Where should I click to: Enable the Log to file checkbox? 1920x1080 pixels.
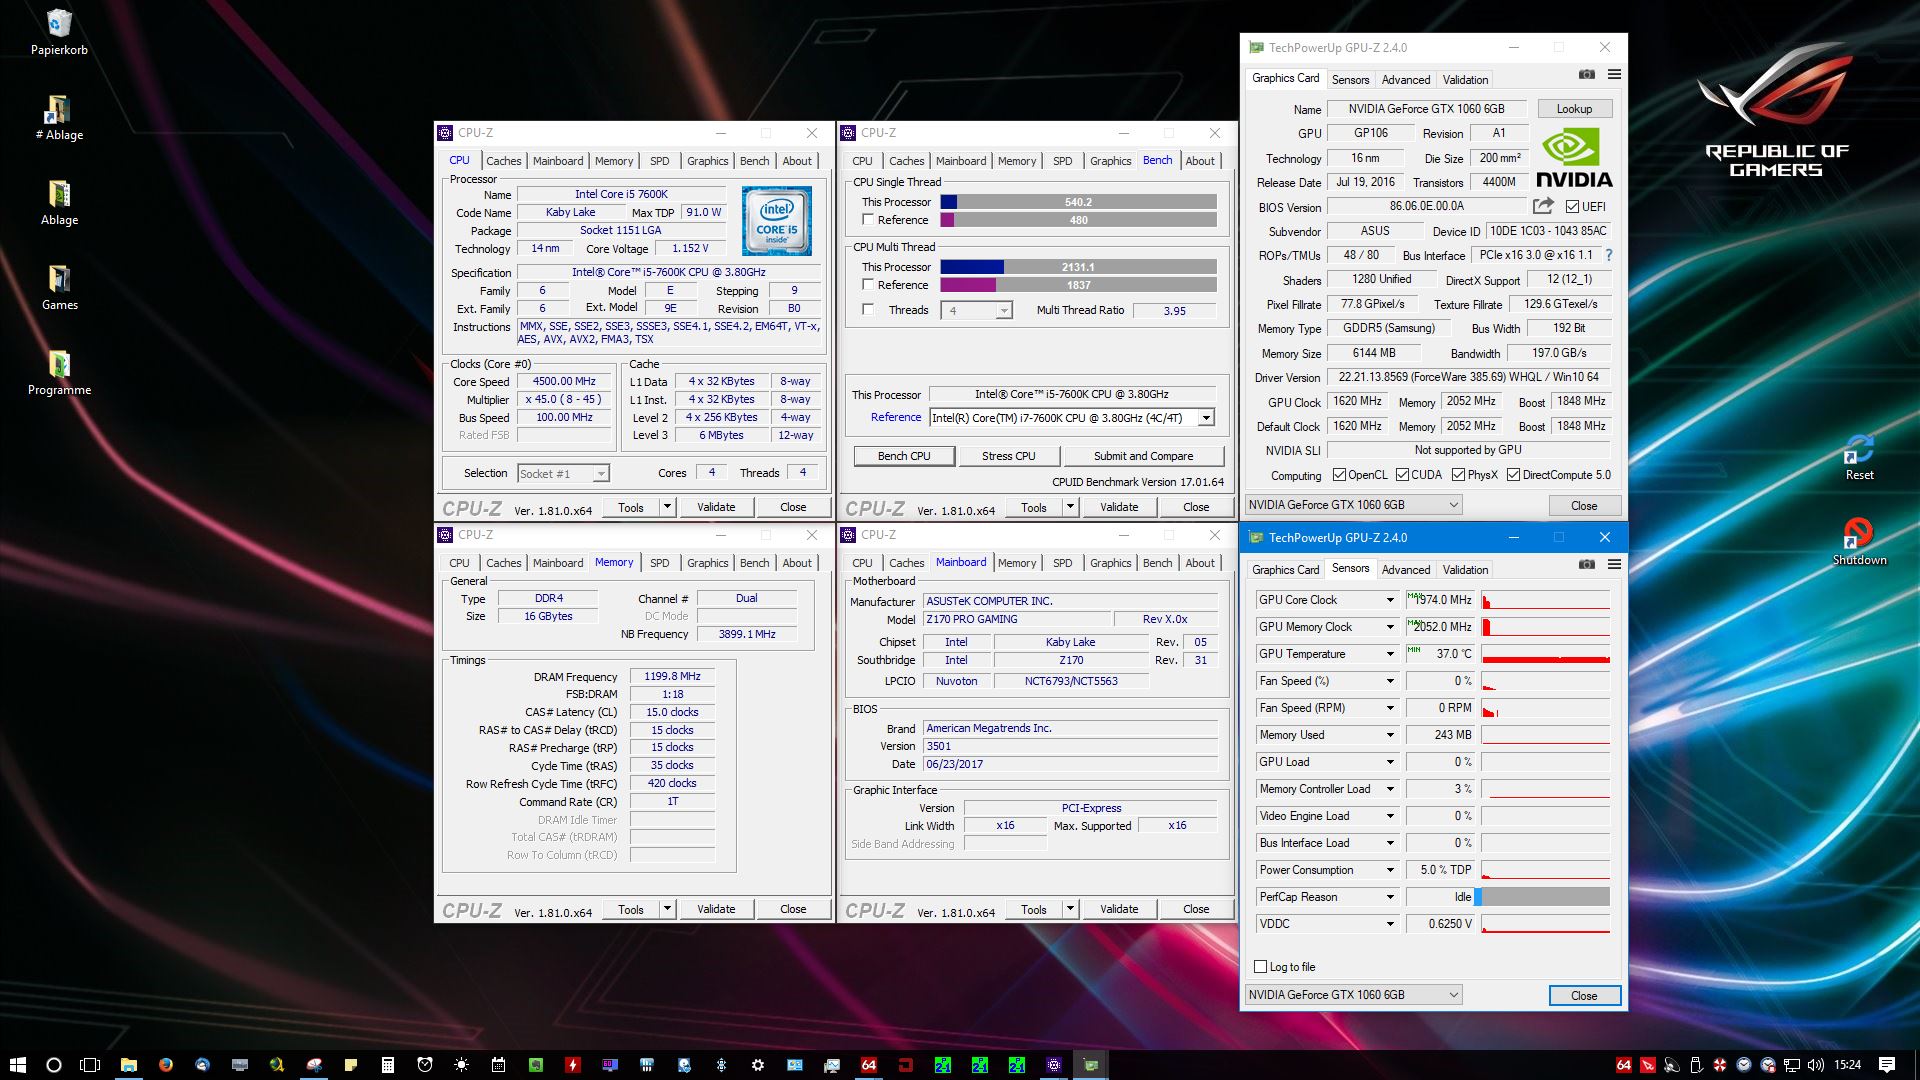point(1261,967)
